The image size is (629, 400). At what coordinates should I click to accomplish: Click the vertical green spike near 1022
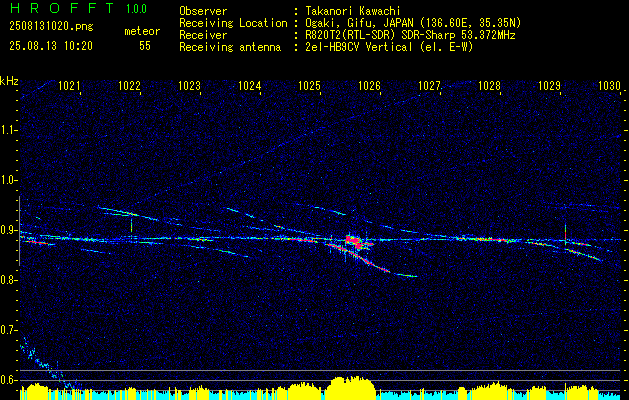131,224
